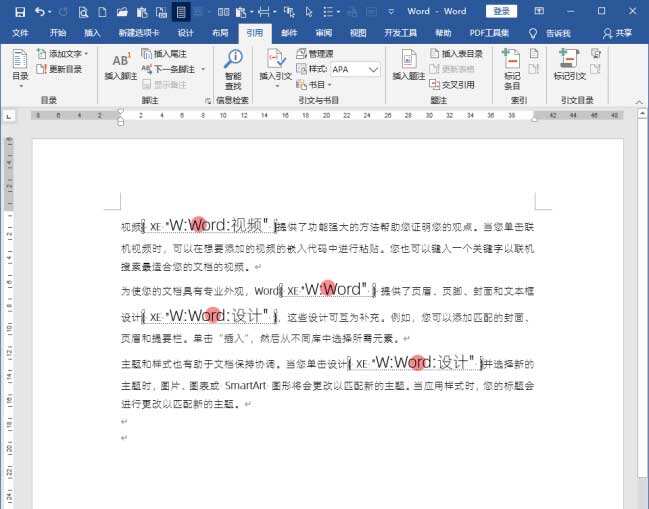Switch to the Home (开始) tab
Screen dimensions: 649x509
(x=58, y=33)
